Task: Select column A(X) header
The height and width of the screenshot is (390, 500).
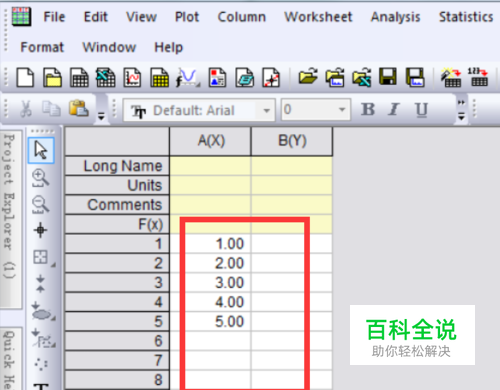Action: coord(211,141)
